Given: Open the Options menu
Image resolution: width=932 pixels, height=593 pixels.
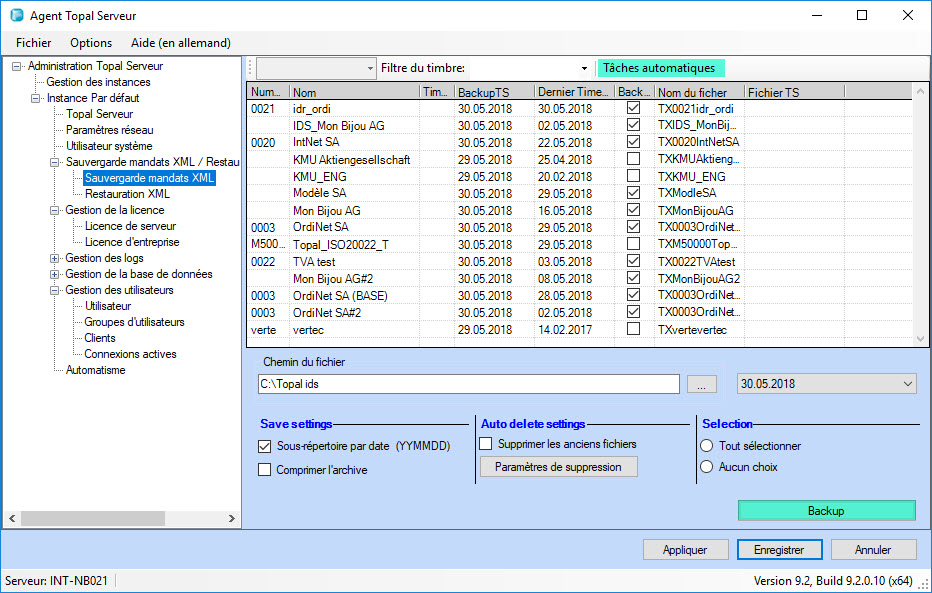Looking at the screenshot, I should pos(91,43).
